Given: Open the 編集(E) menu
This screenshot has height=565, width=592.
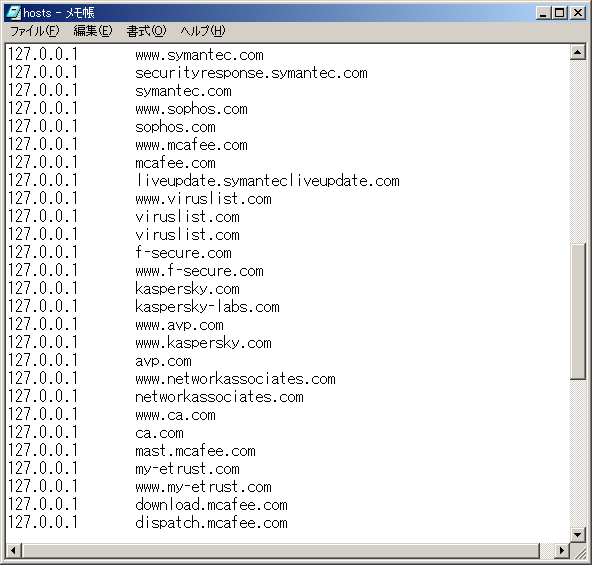Looking at the screenshot, I should (x=93, y=31).
